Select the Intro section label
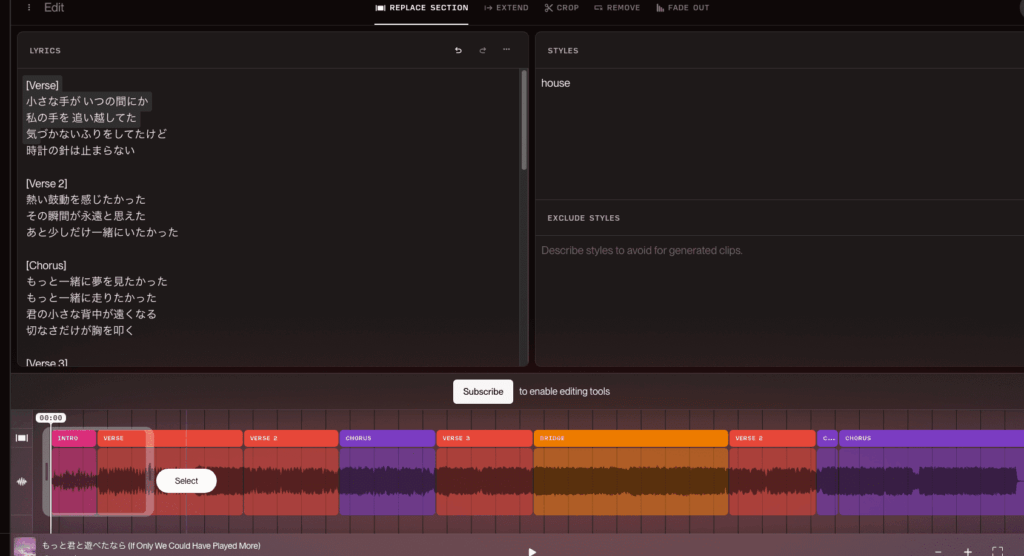The height and width of the screenshot is (556, 1024). 74,438
